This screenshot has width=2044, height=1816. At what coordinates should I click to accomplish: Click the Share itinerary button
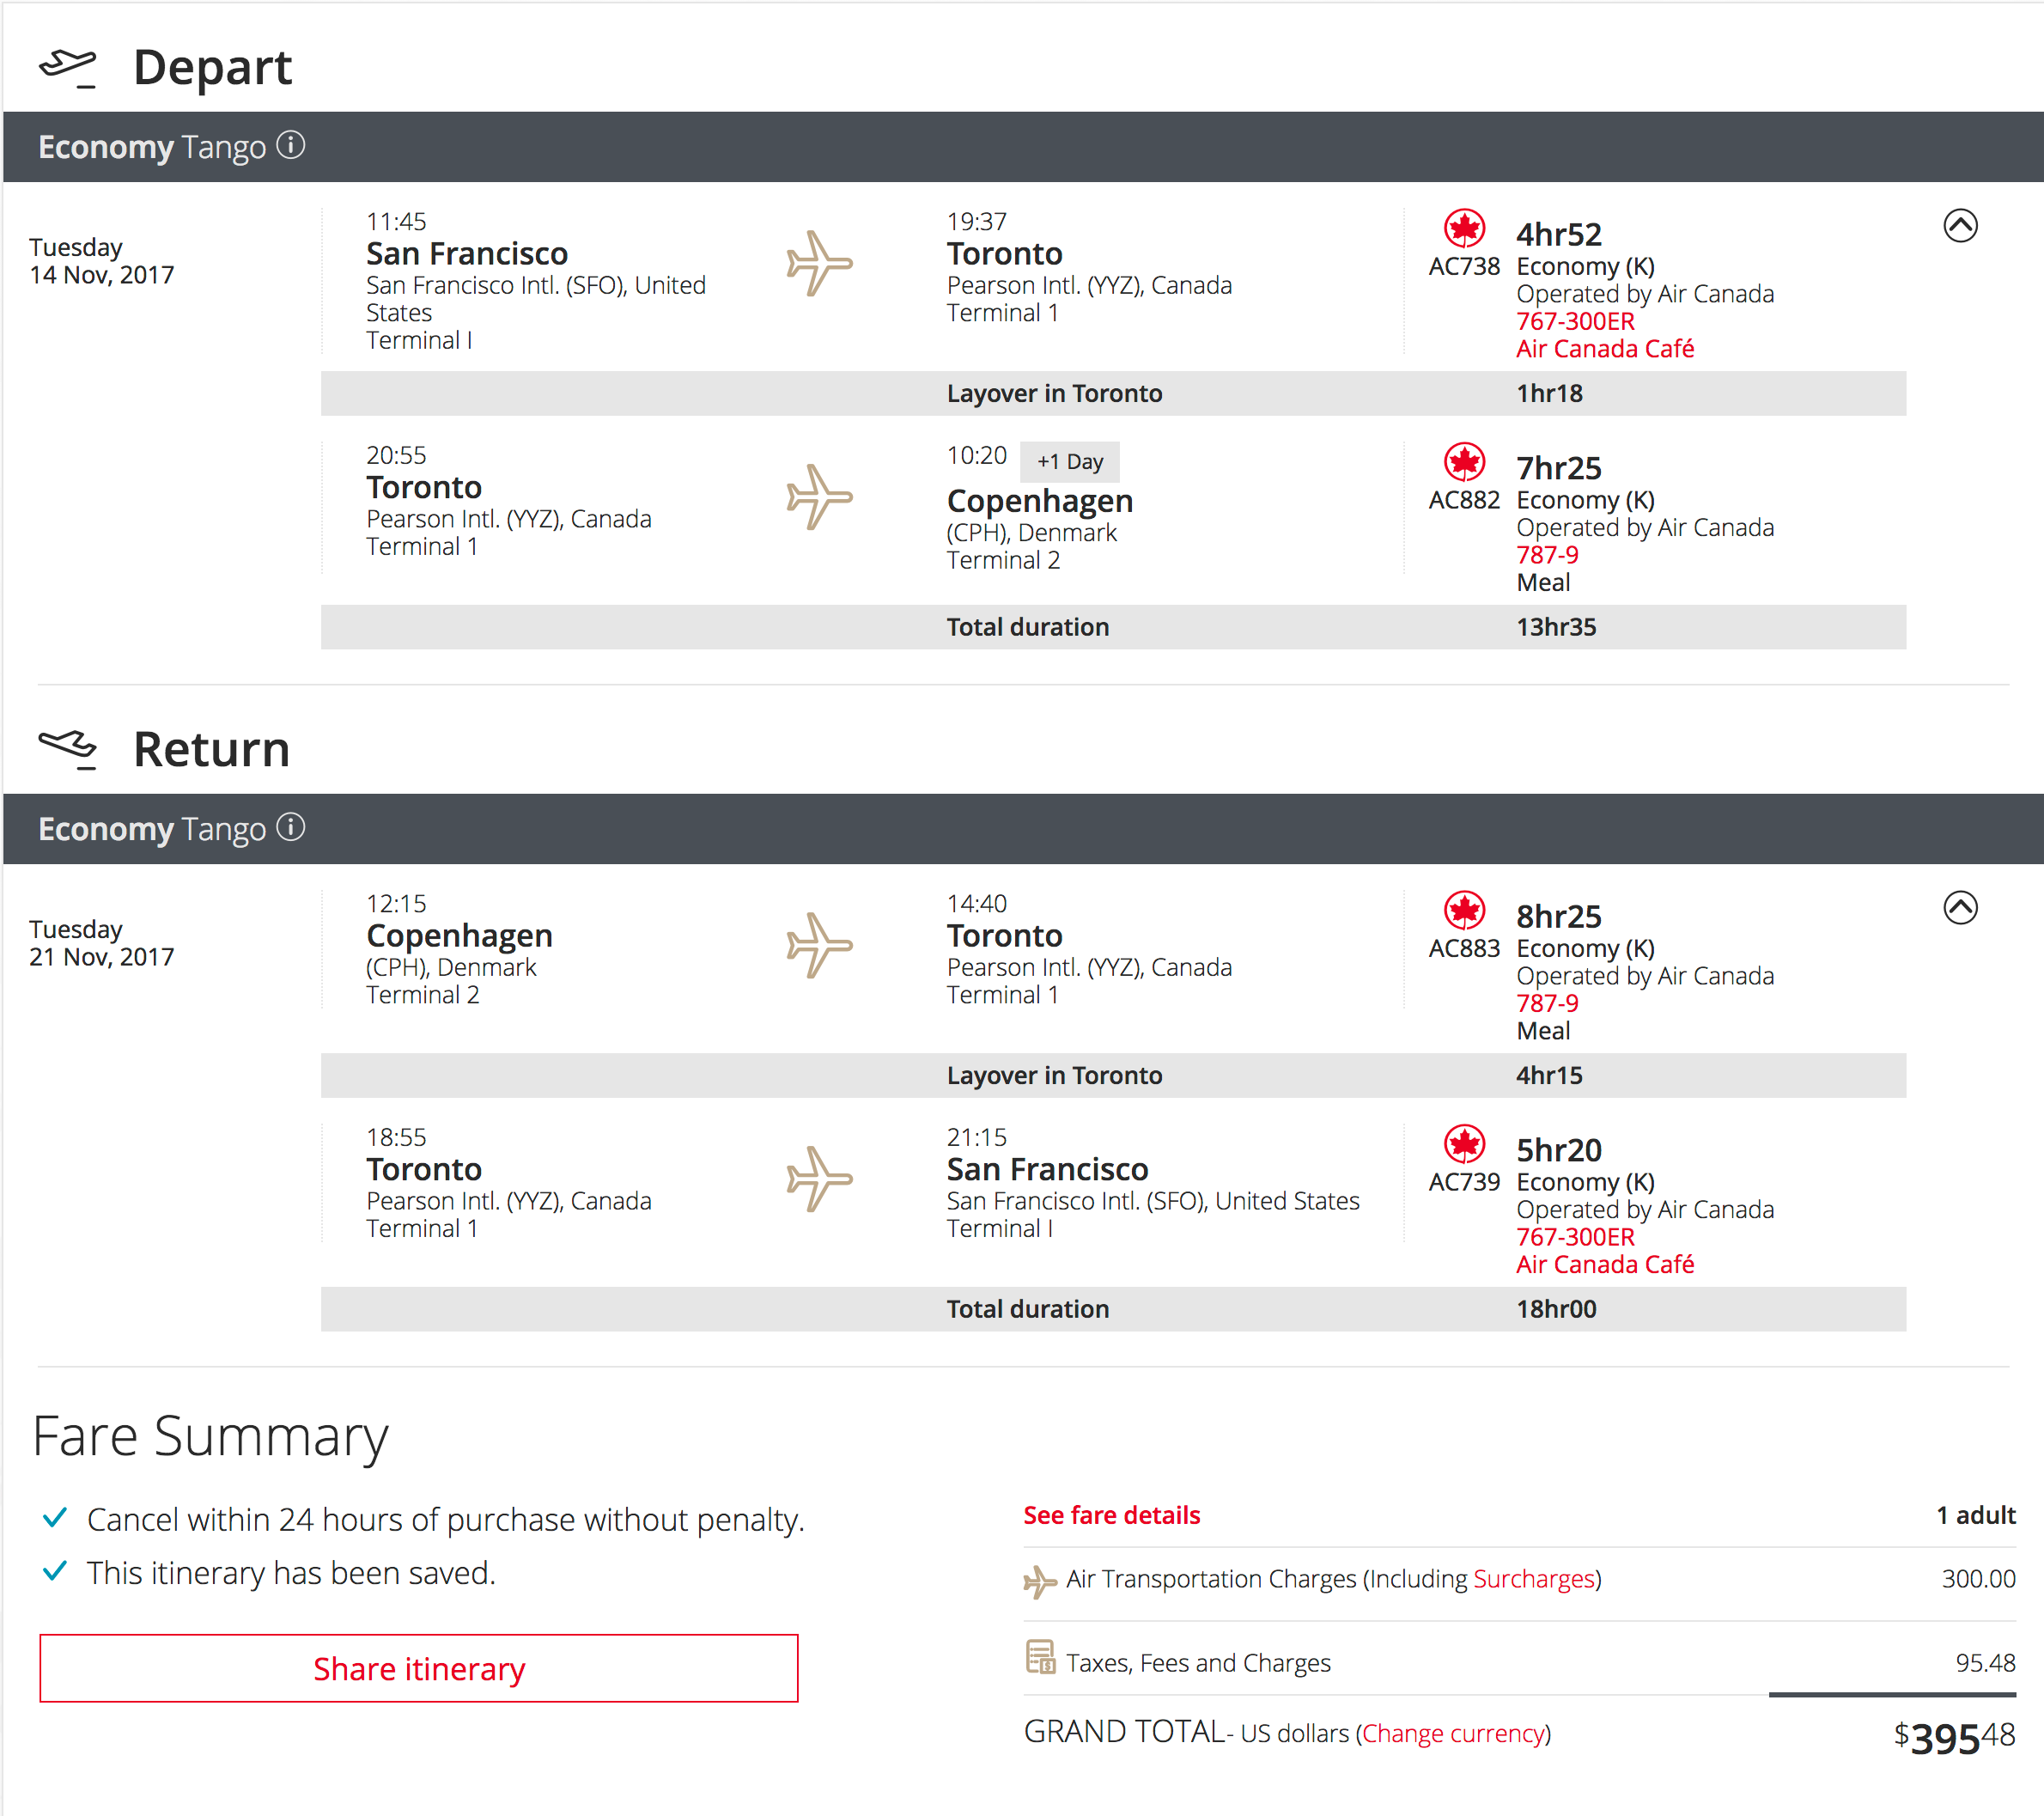click(x=419, y=1668)
